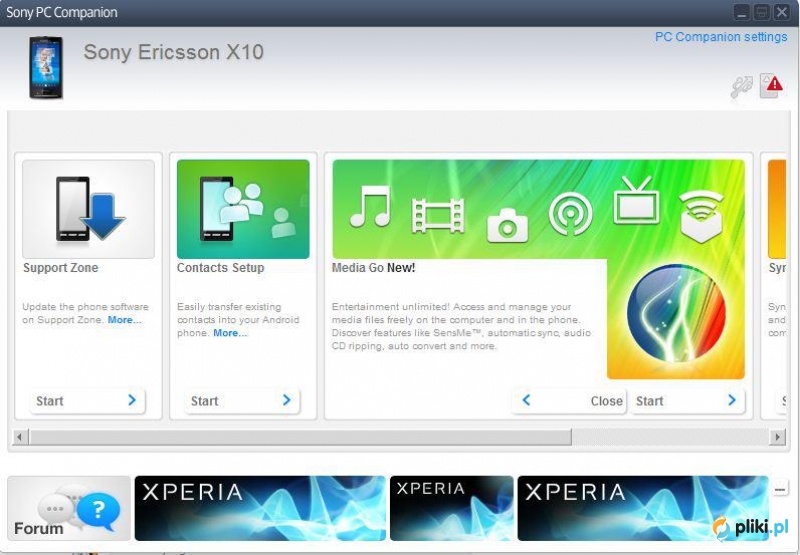Click the first large Xperia banner
Image resolution: width=800 pixels, height=555 pixels.
pyautogui.click(x=260, y=508)
